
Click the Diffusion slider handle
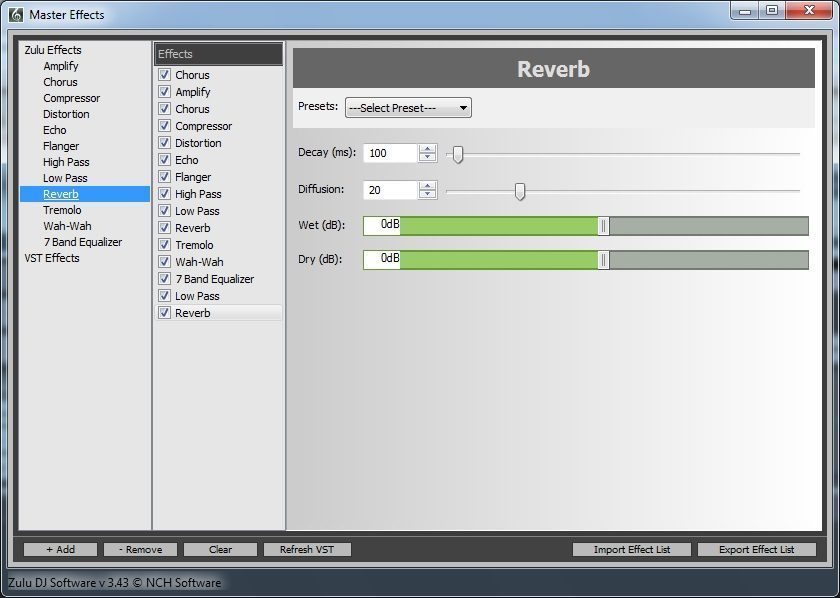coord(519,190)
